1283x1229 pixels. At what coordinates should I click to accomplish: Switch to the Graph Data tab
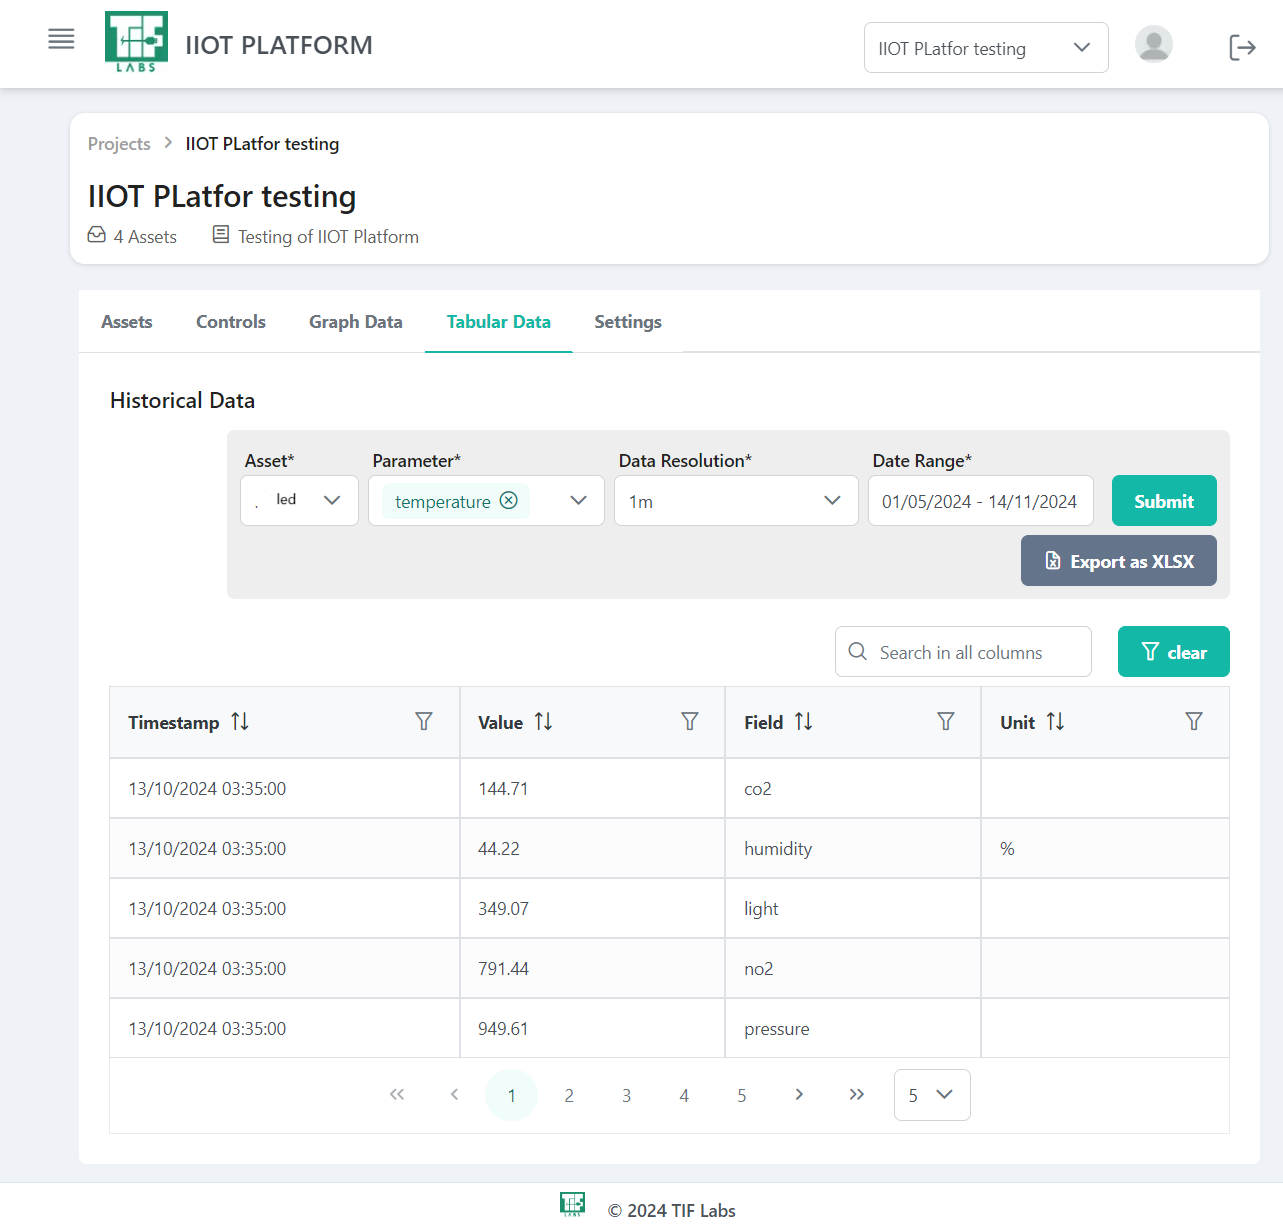356,321
